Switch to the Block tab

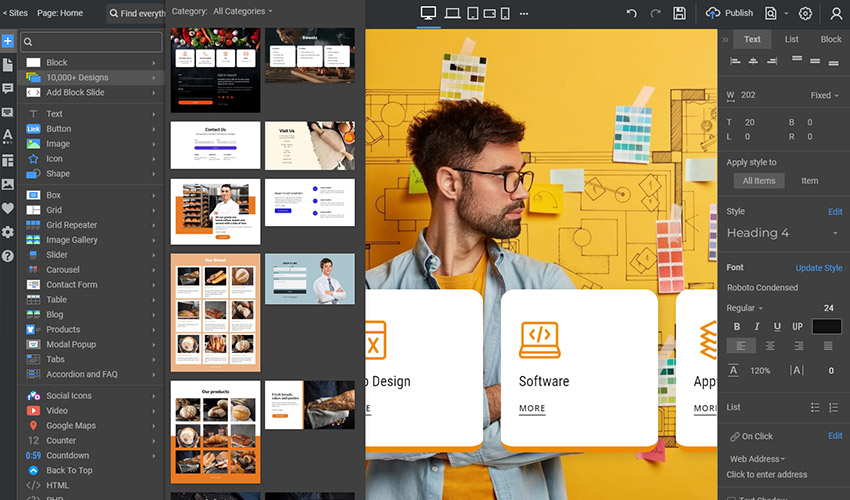point(830,40)
